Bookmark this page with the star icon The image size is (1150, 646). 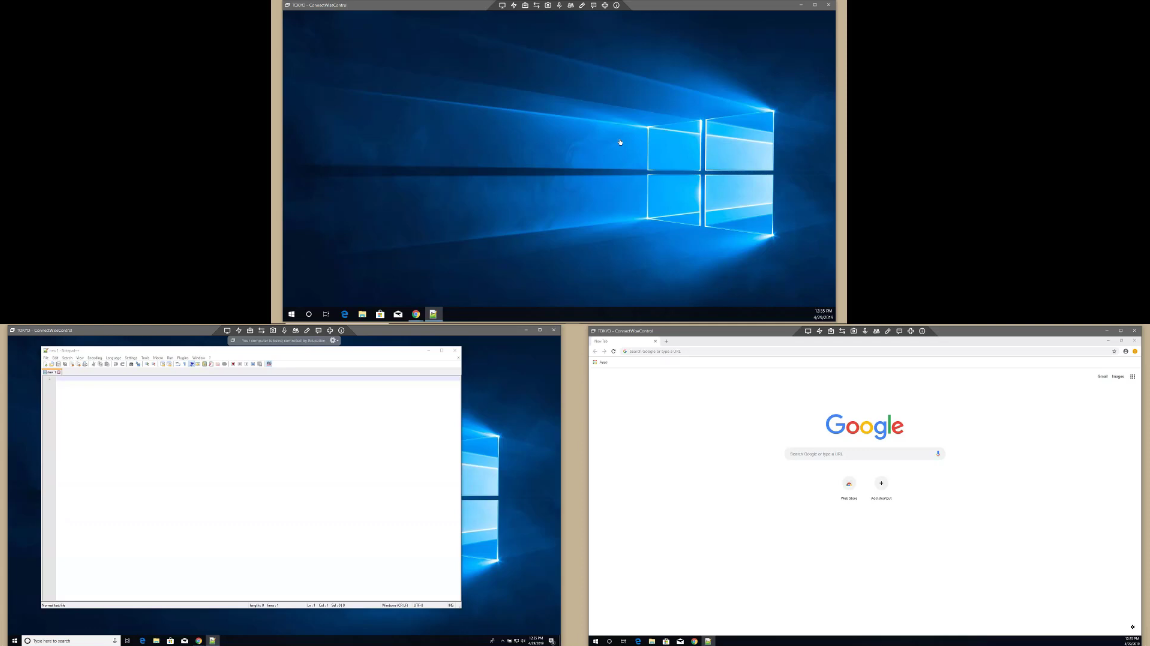[1114, 351]
